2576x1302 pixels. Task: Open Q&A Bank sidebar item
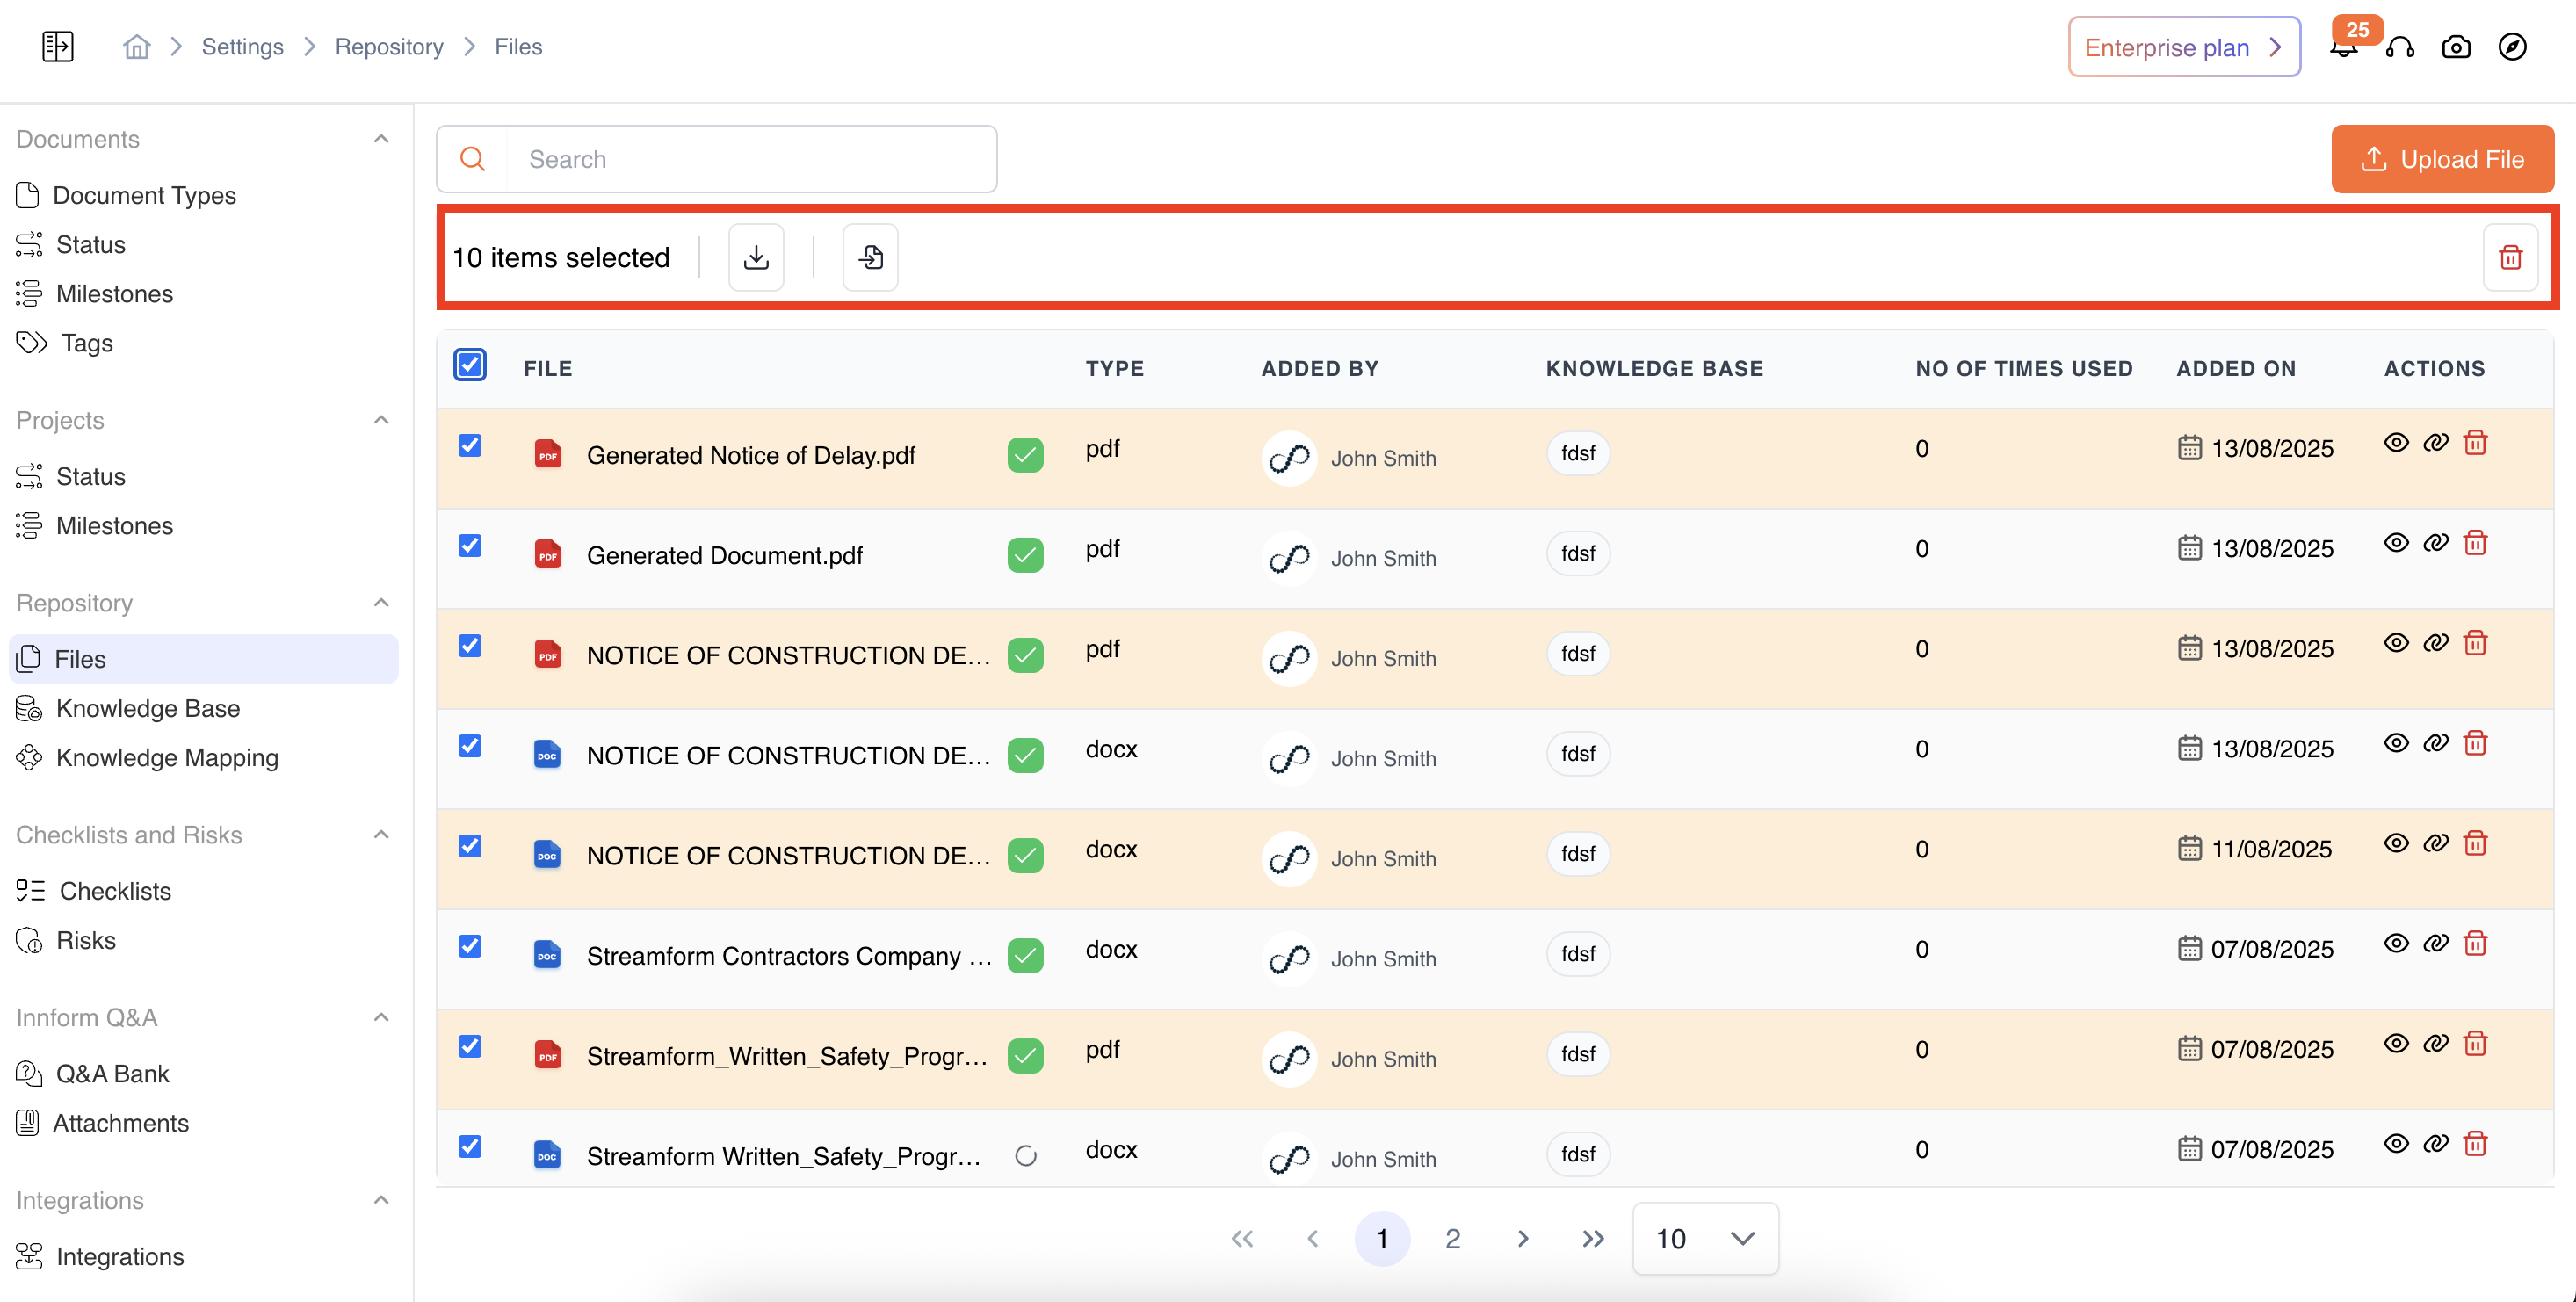coord(112,1073)
